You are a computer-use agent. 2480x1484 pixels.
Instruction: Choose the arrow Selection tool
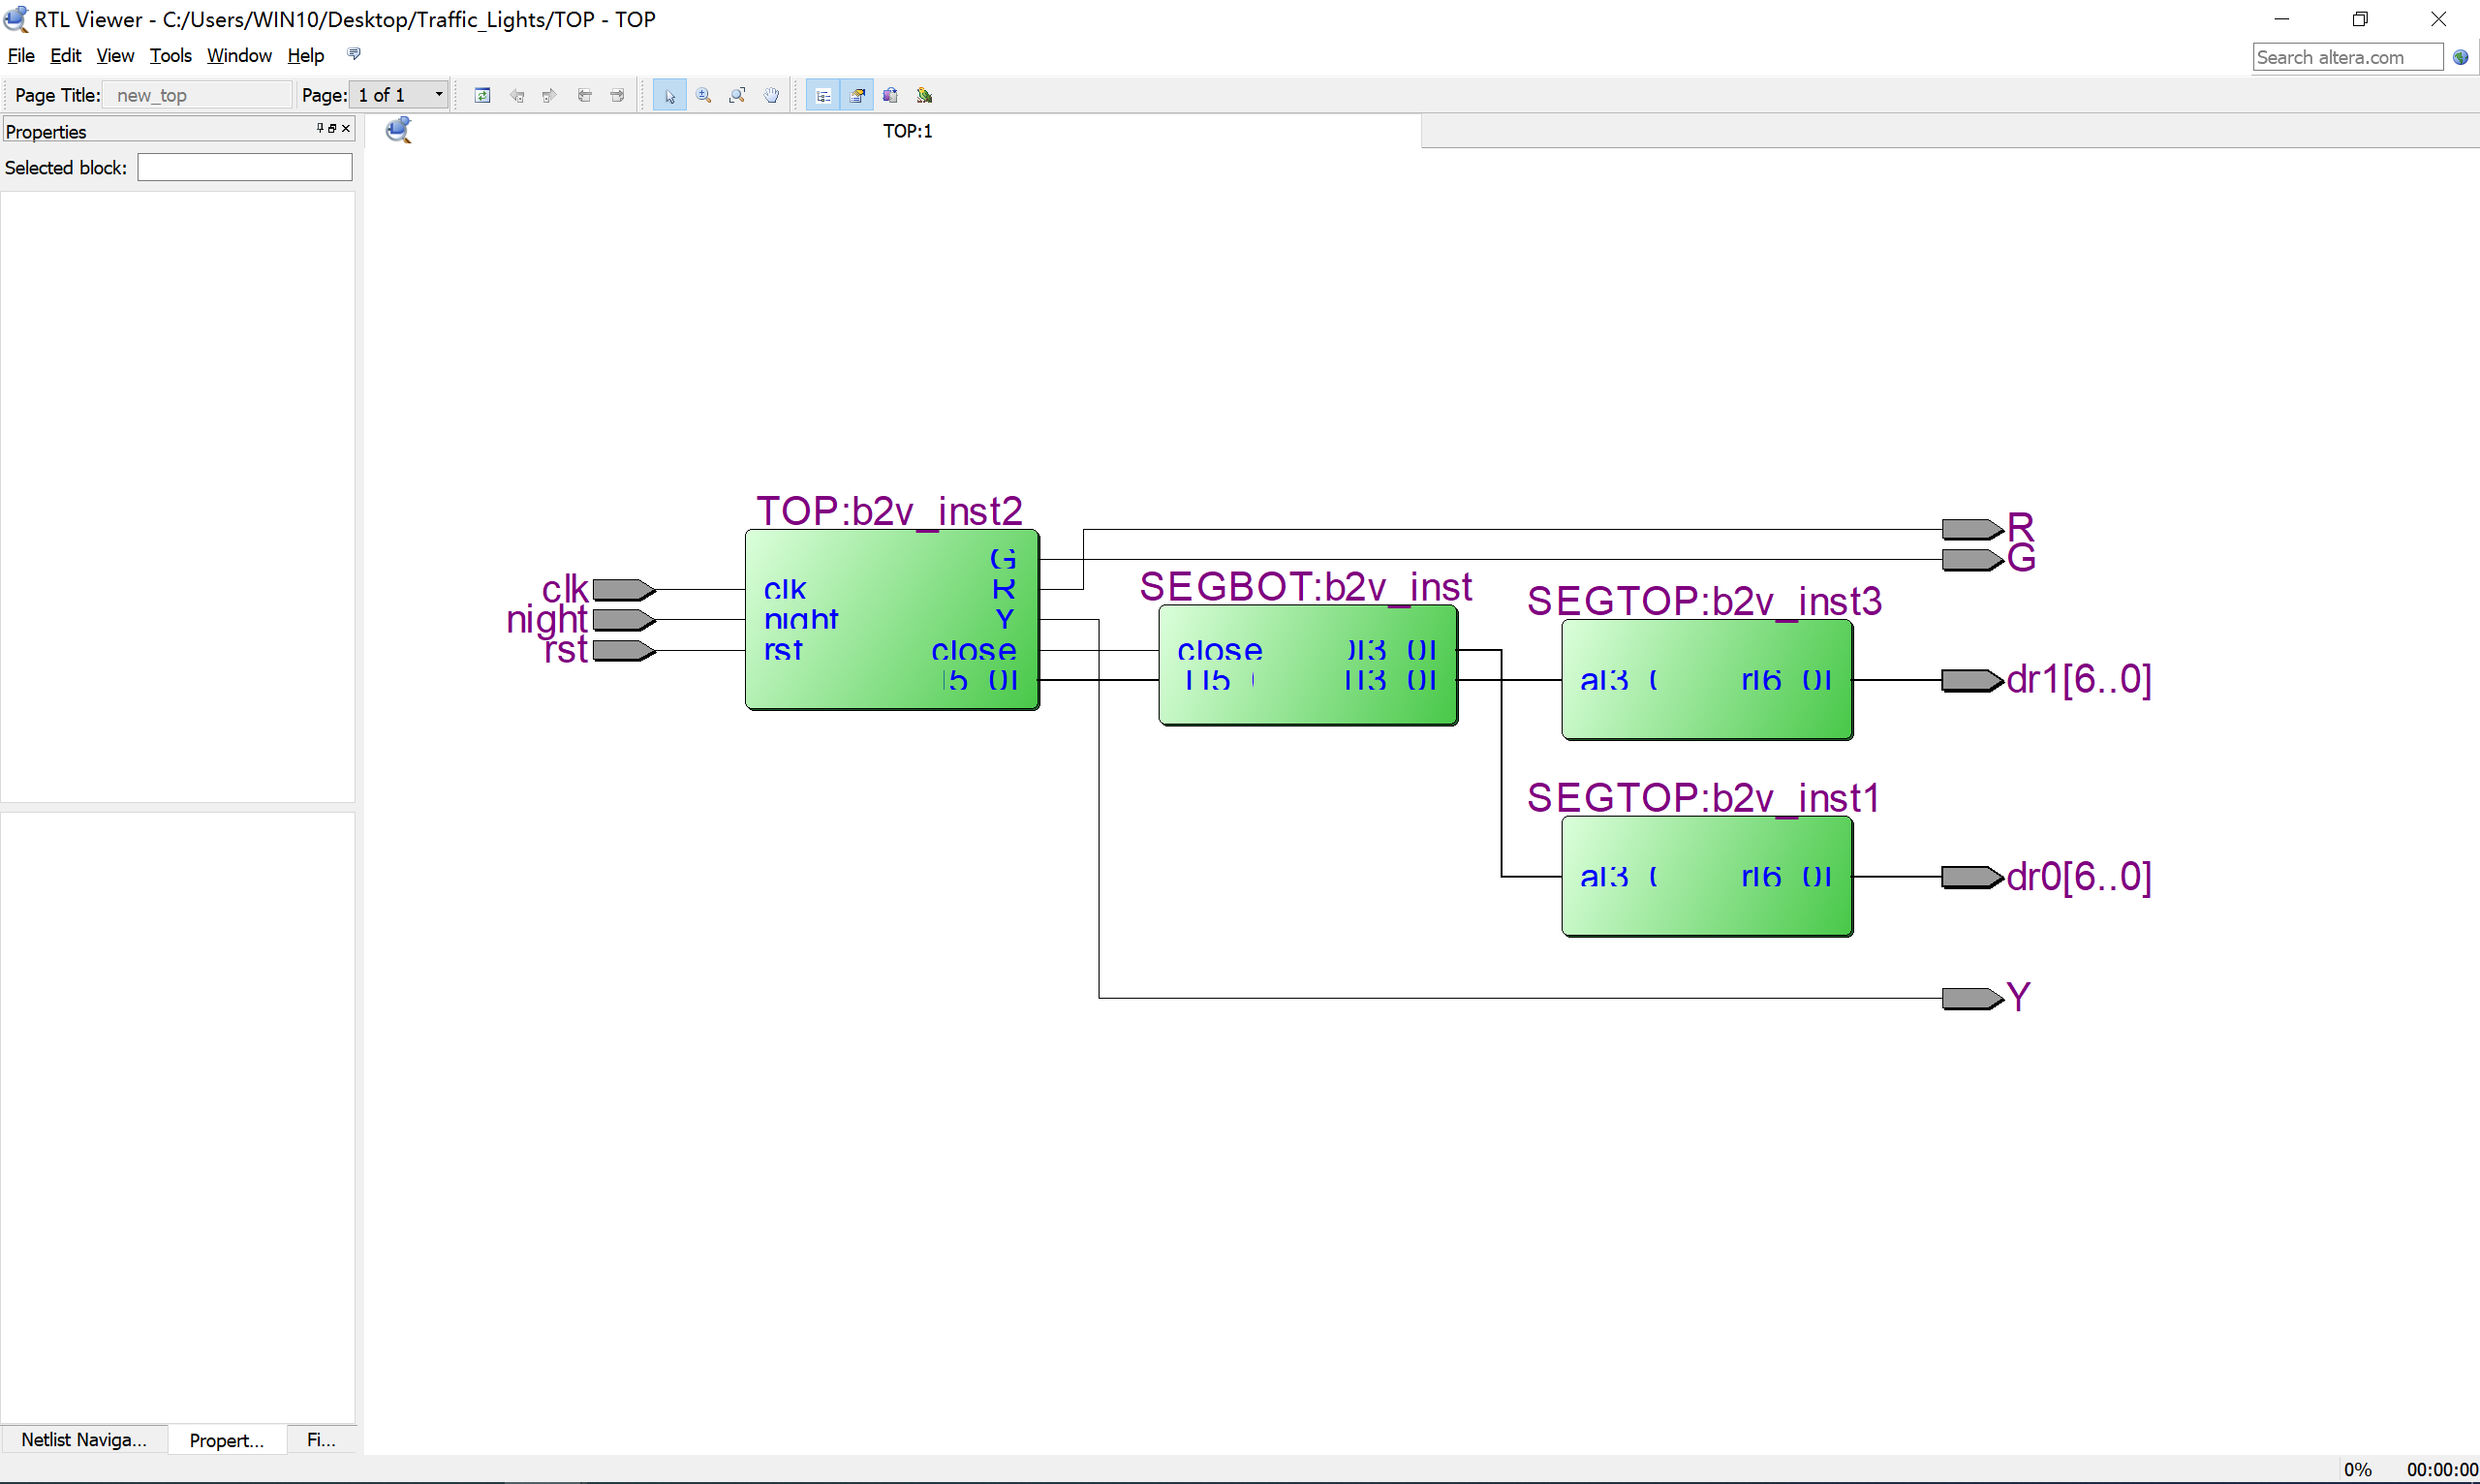point(669,95)
